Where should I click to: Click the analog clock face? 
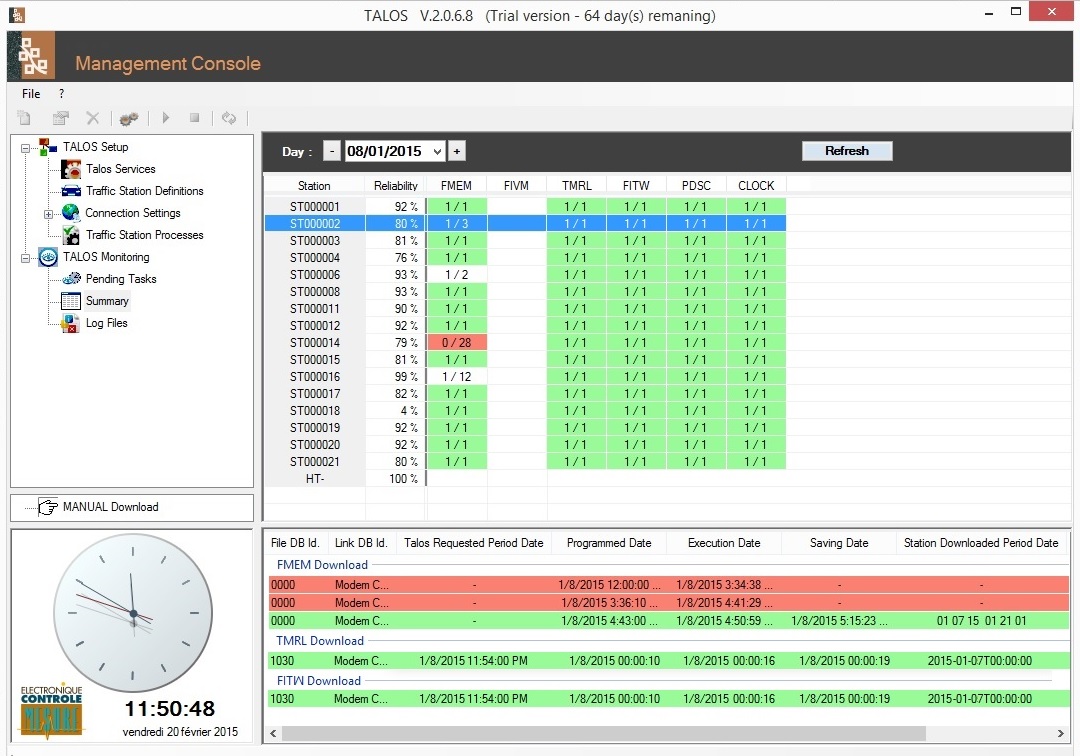point(133,613)
